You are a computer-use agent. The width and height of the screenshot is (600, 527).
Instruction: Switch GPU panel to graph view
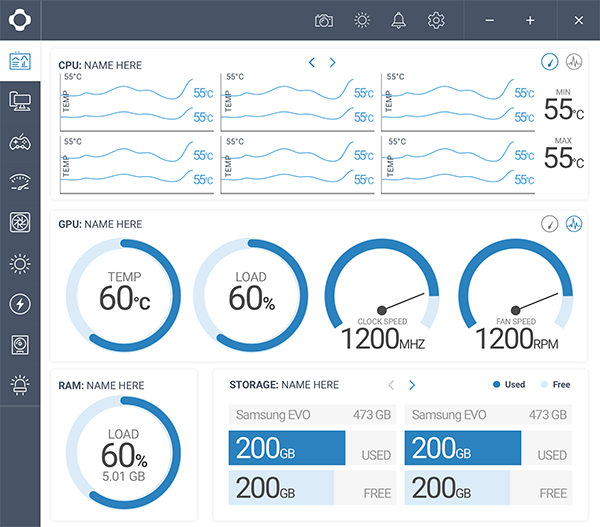(574, 224)
